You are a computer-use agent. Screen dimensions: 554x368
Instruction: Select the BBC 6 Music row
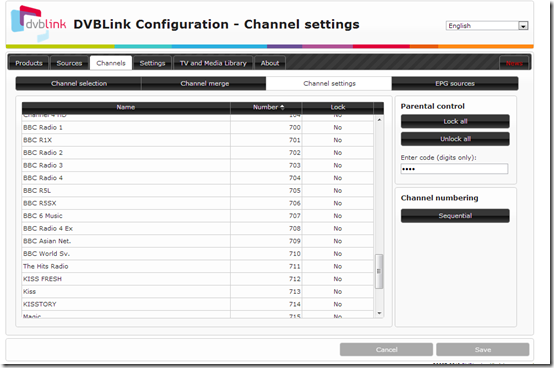pyautogui.click(x=198, y=216)
